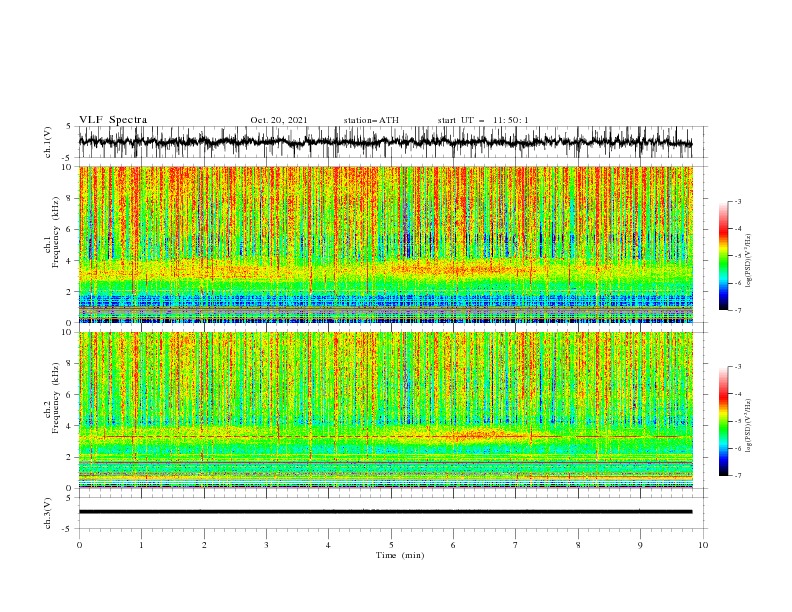
Task: Click the "2" tick on the time axis
Action: coord(204,545)
